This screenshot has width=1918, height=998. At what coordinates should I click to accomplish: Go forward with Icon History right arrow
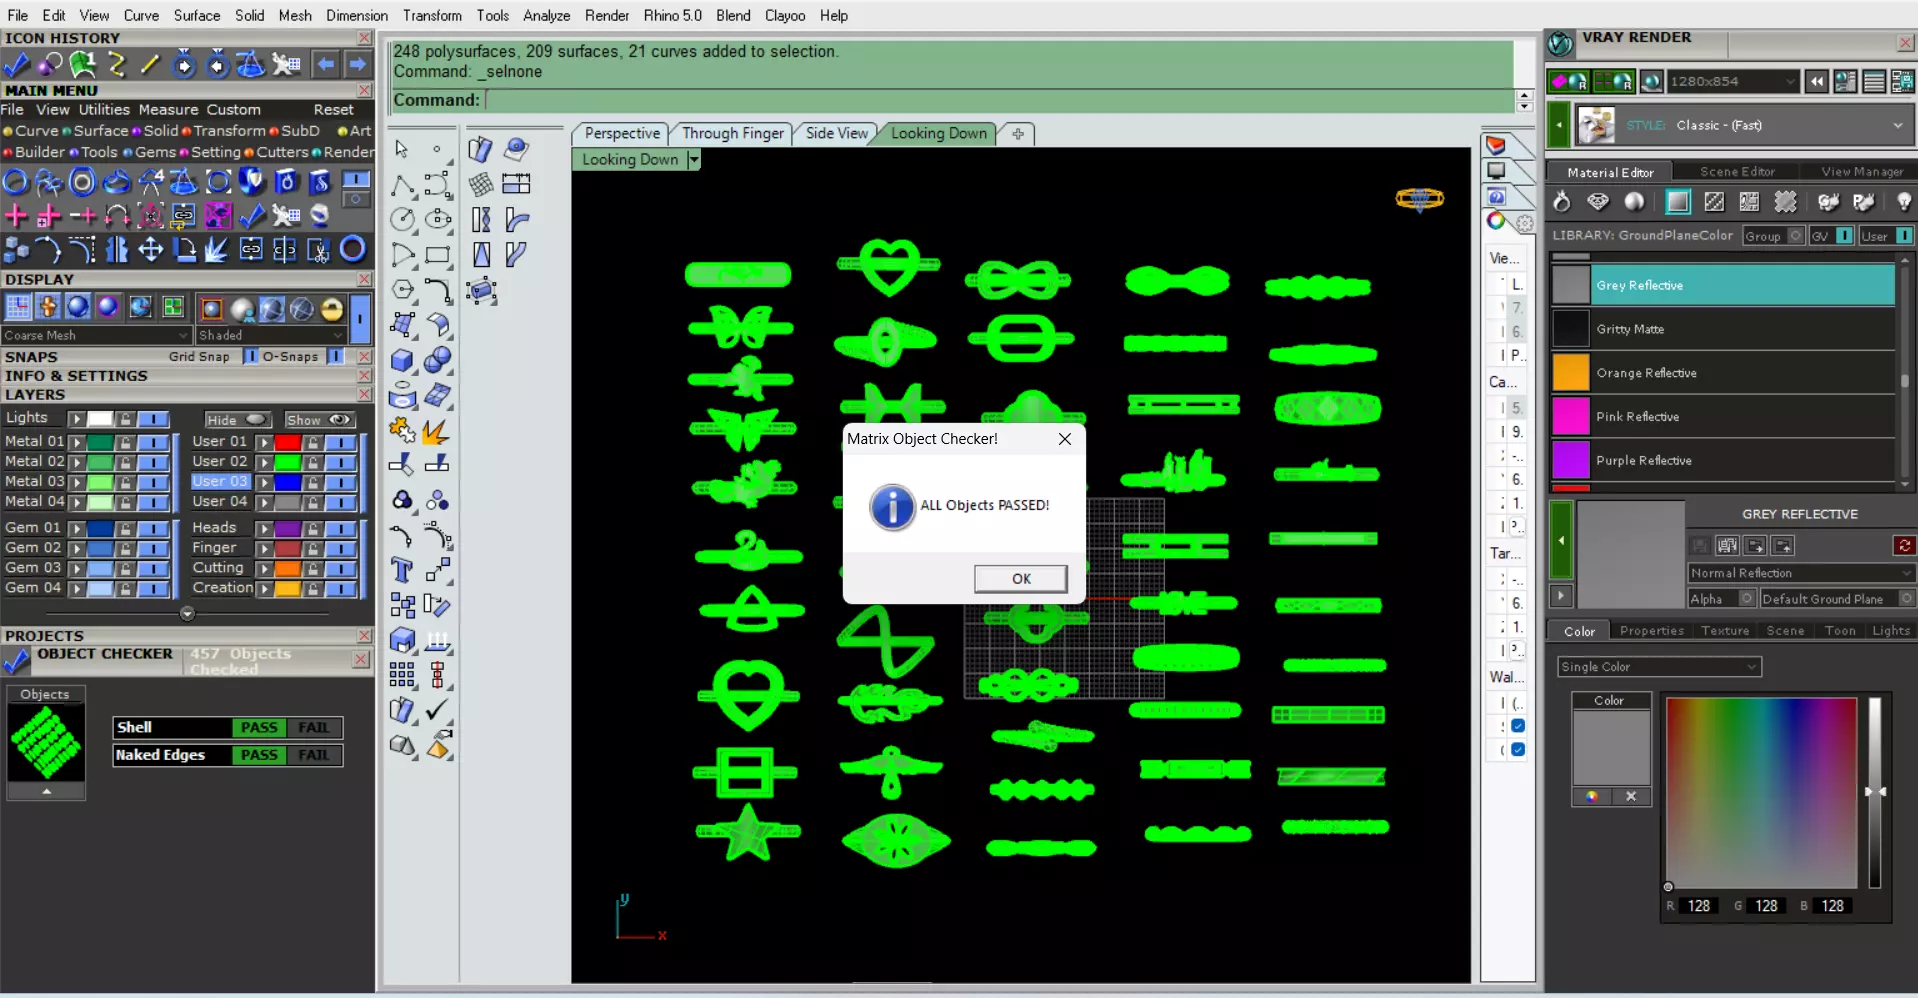pyautogui.click(x=357, y=65)
